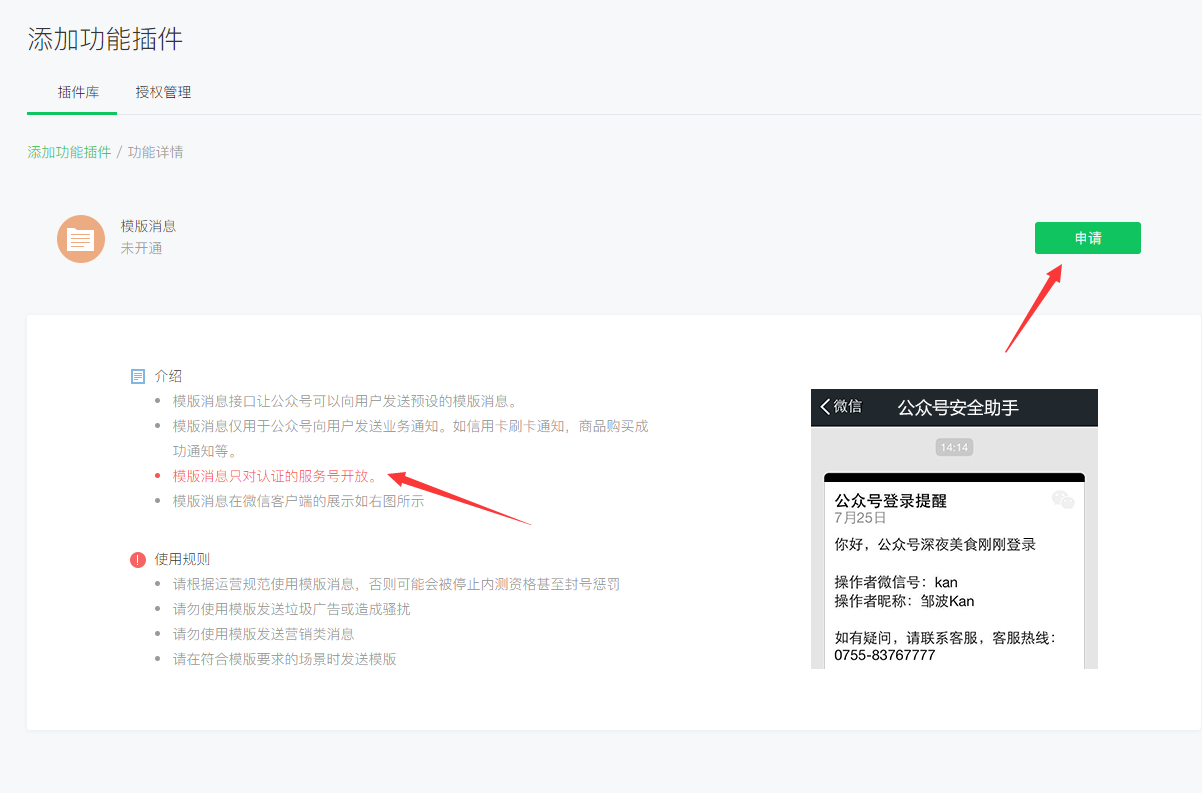Click red text 模版消息只对认证的服务号开放
1202x793 pixels.
point(275,476)
